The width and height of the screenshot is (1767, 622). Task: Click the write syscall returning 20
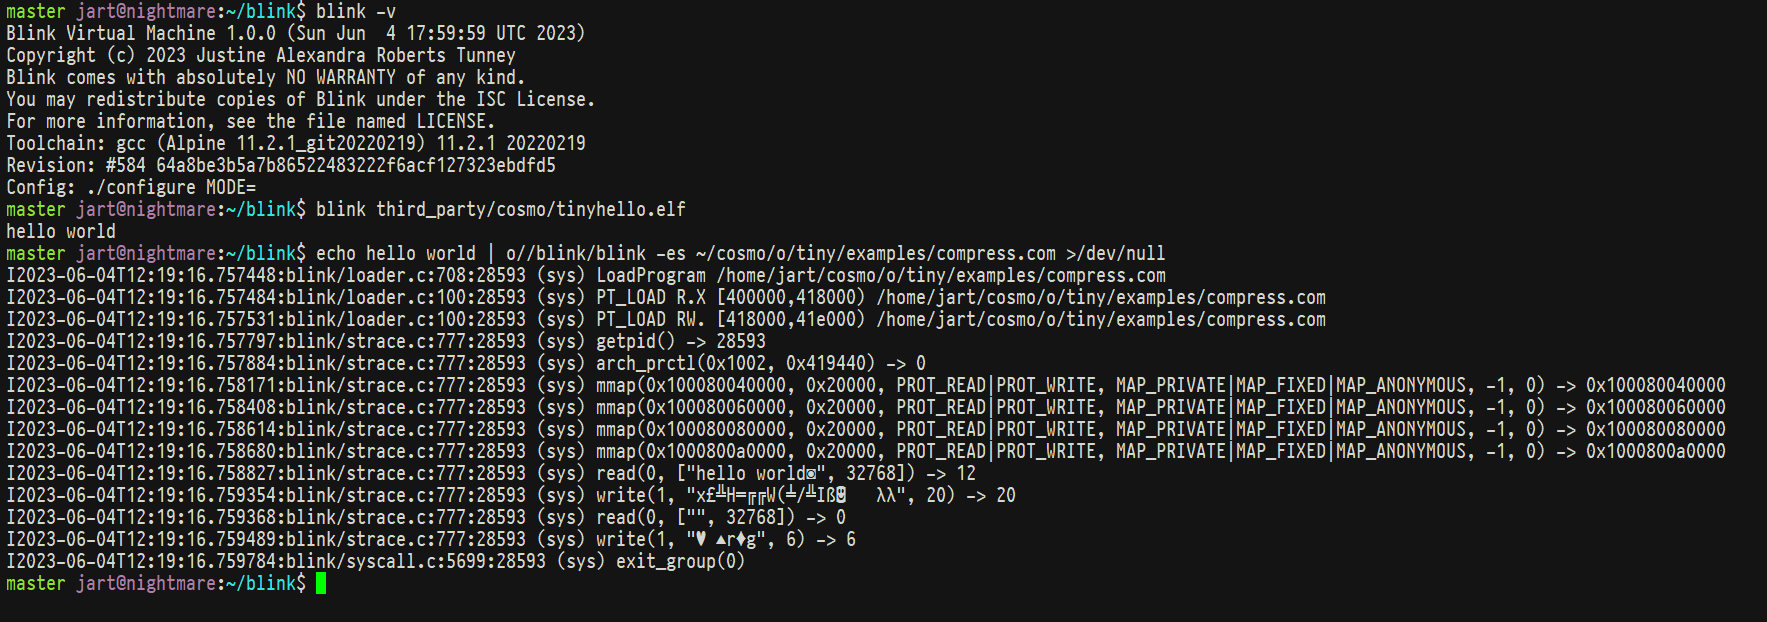pos(511,495)
